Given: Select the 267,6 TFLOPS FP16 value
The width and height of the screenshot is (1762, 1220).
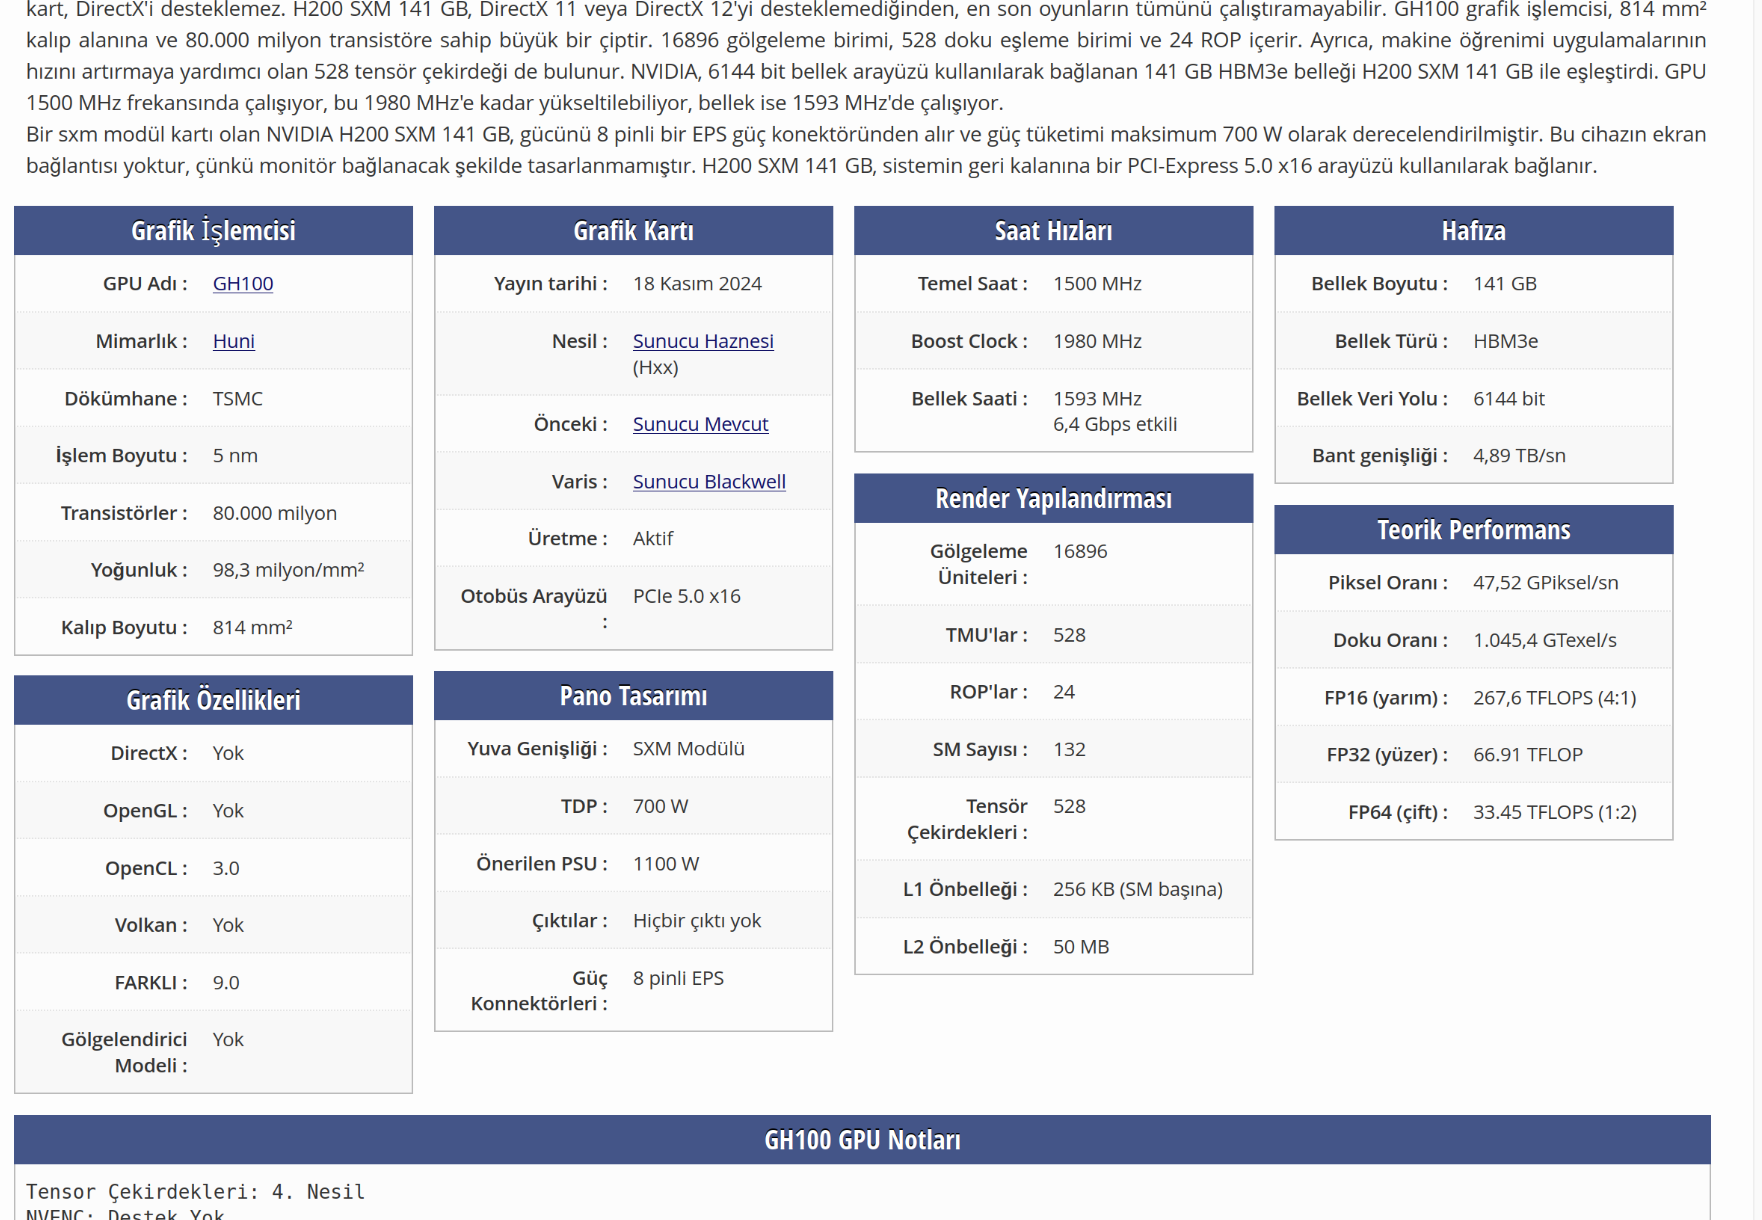Looking at the screenshot, I should (1554, 698).
